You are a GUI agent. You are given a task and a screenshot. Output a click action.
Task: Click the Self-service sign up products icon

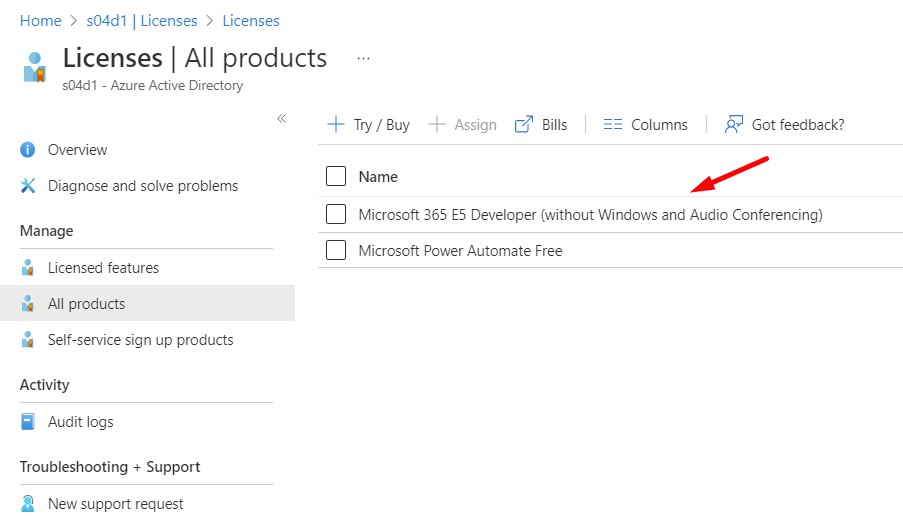tap(28, 340)
